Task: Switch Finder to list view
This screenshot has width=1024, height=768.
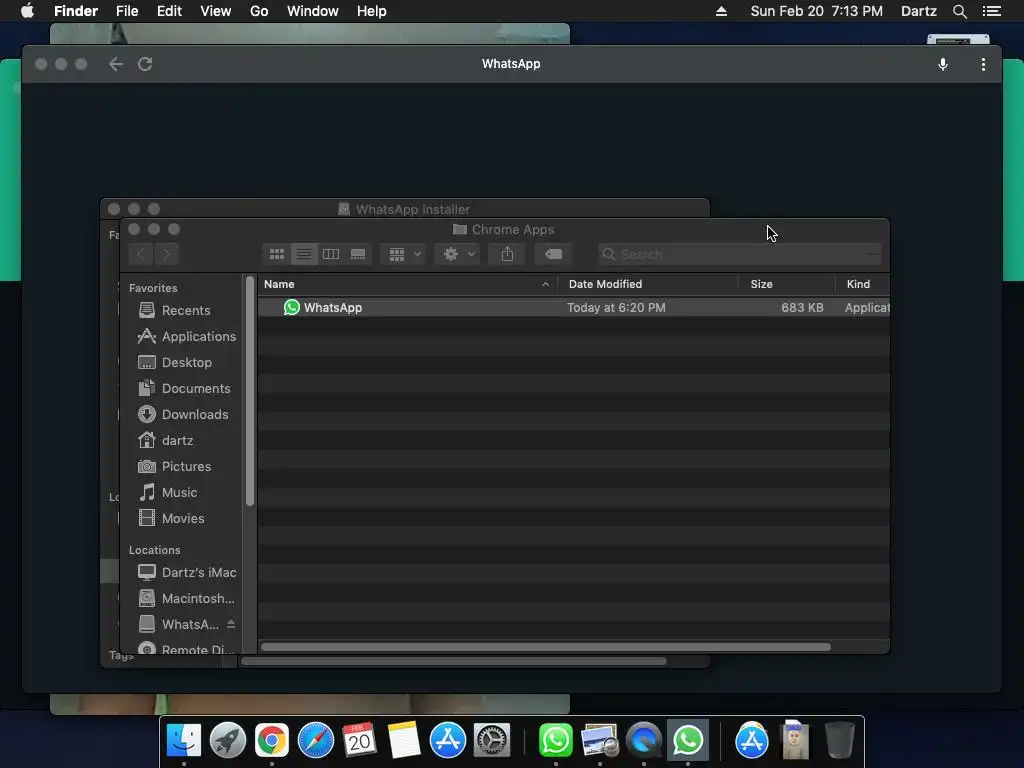Action: click(x=304, y=254)
